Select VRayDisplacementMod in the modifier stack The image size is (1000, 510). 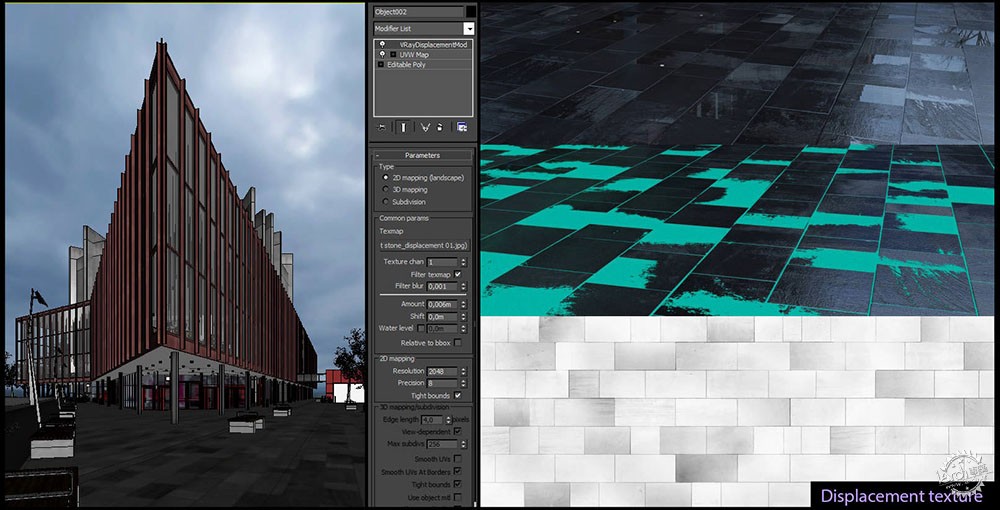(434, 45)
